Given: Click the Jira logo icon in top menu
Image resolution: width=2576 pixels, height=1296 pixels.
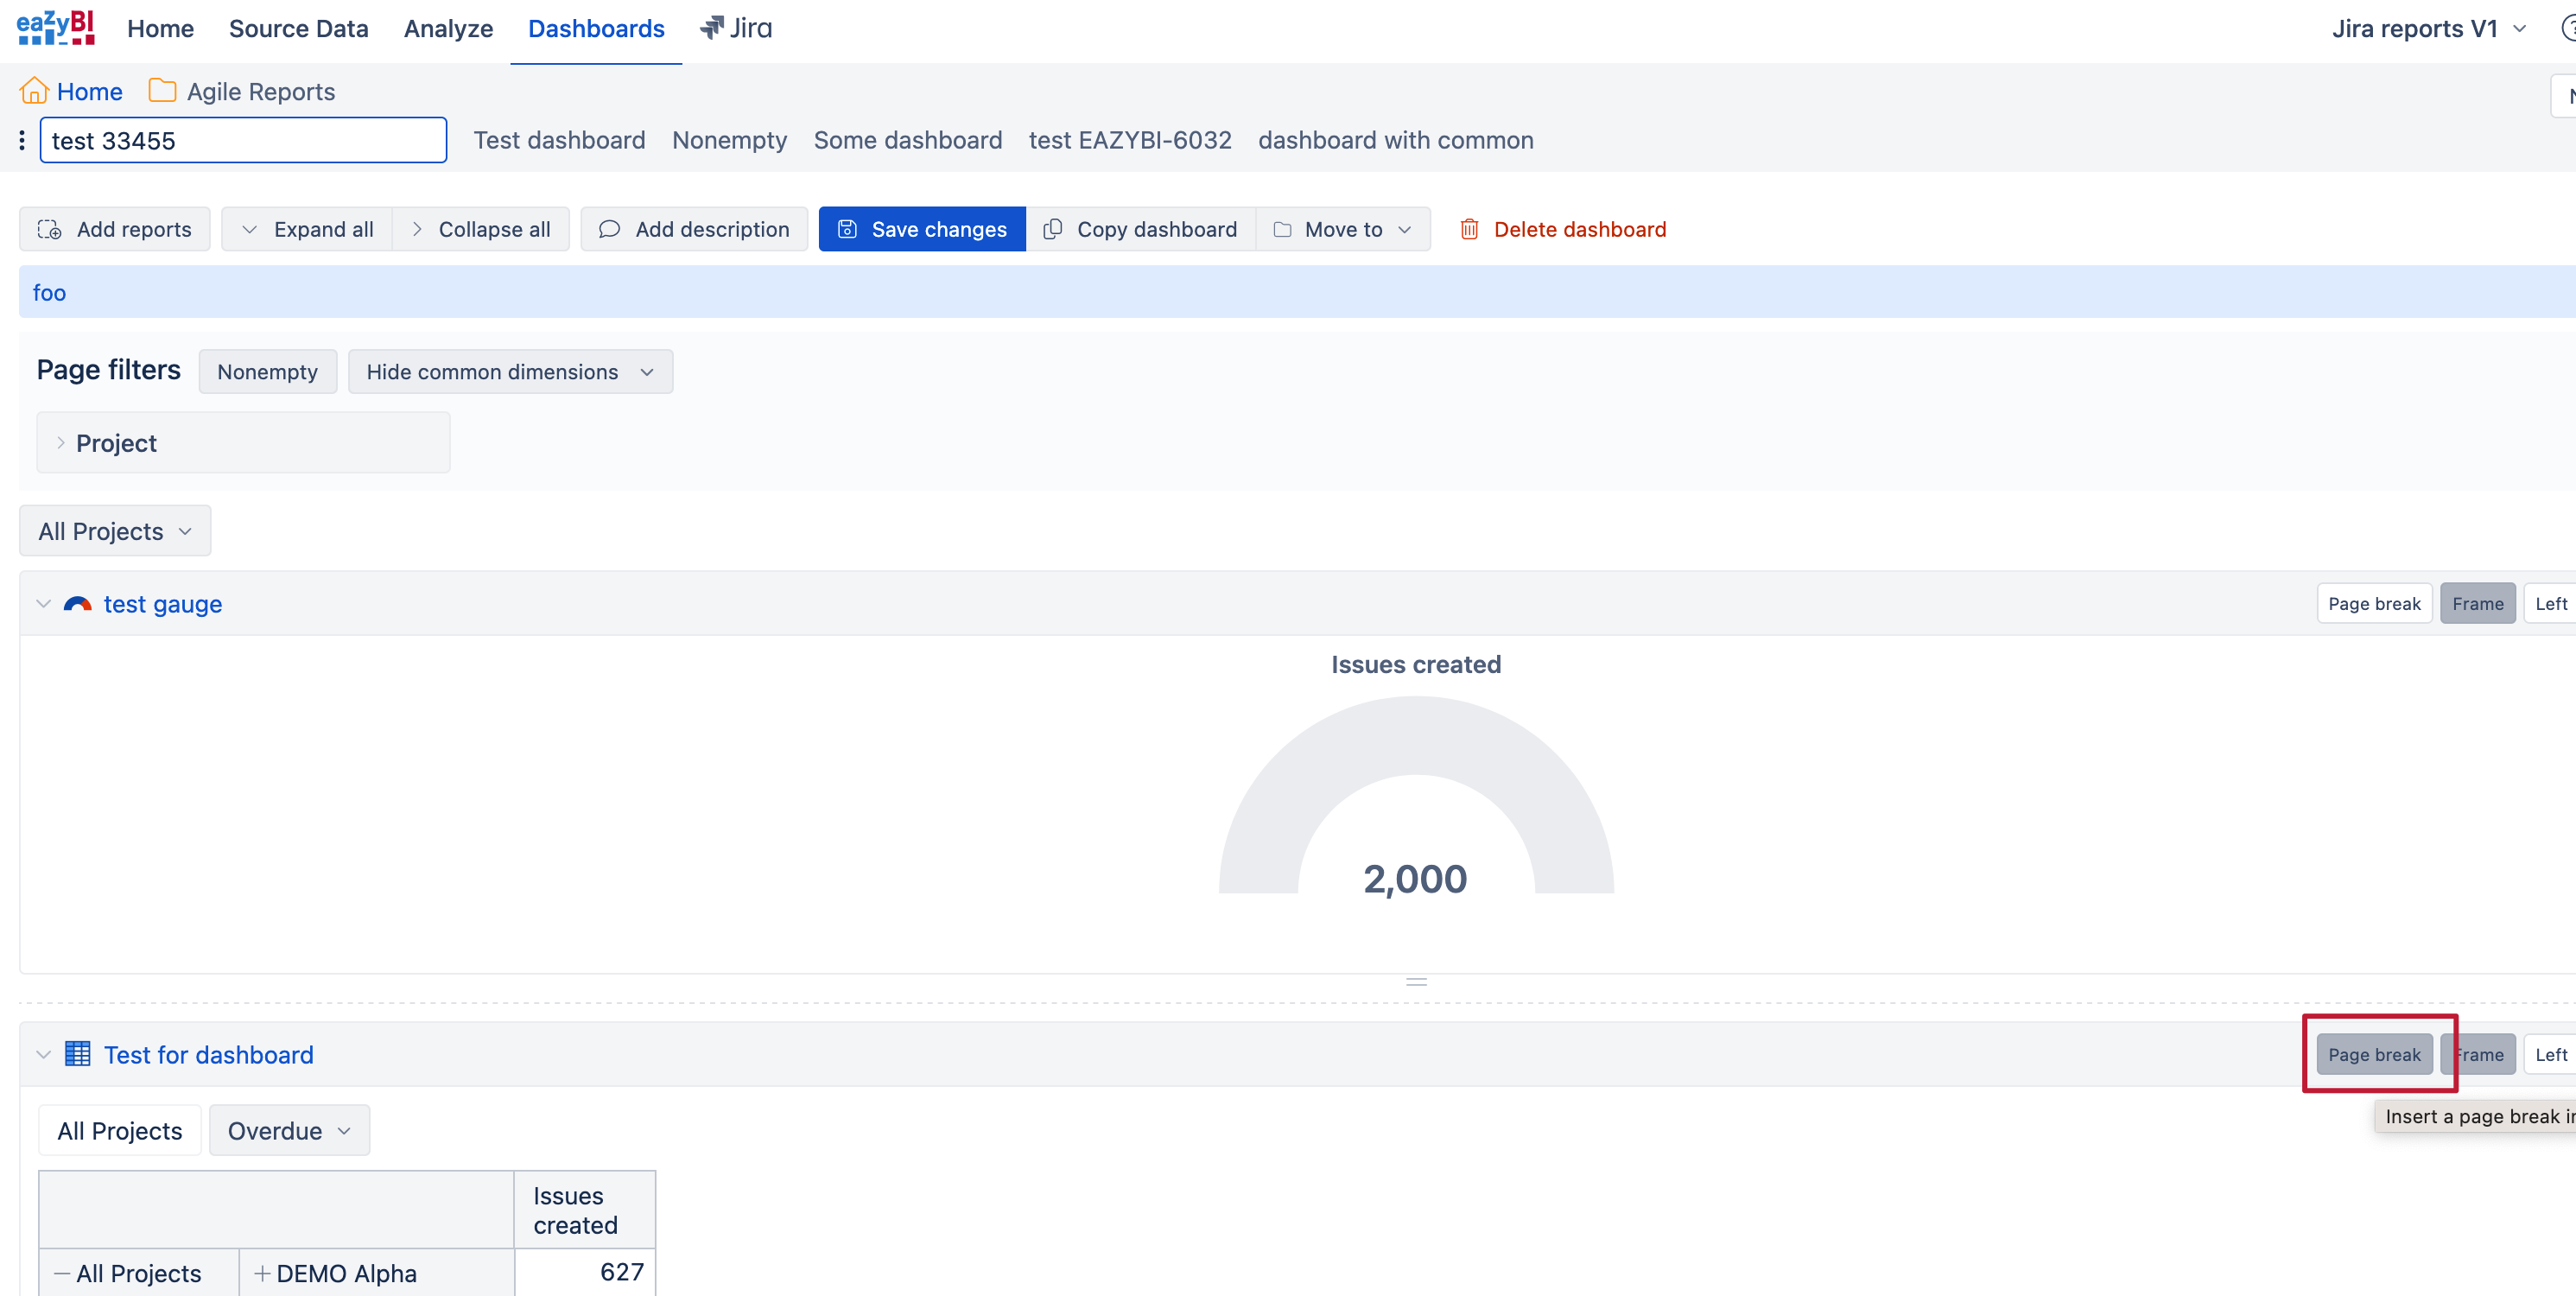Looking at the screenshot, I should (x=711, y=28).
